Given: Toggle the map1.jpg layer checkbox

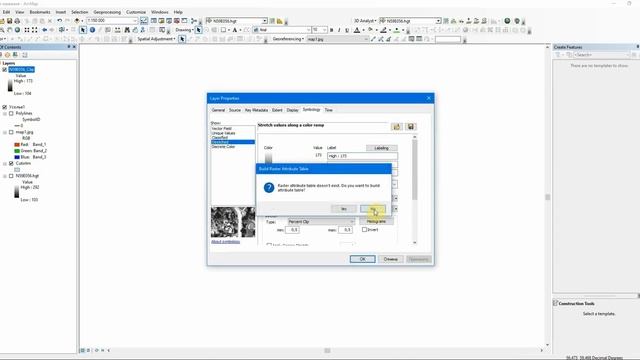Looking at the screenshot, I should (11, 132).
